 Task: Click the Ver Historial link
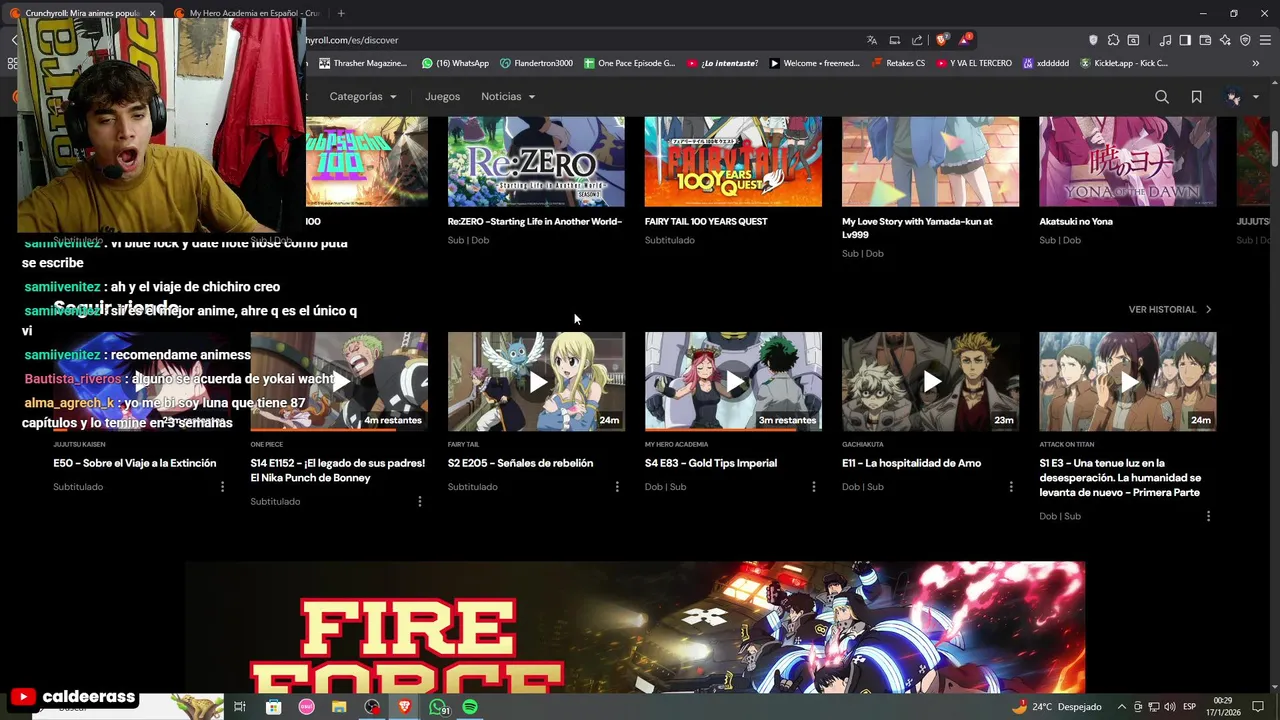click(x=1170, y=310)
